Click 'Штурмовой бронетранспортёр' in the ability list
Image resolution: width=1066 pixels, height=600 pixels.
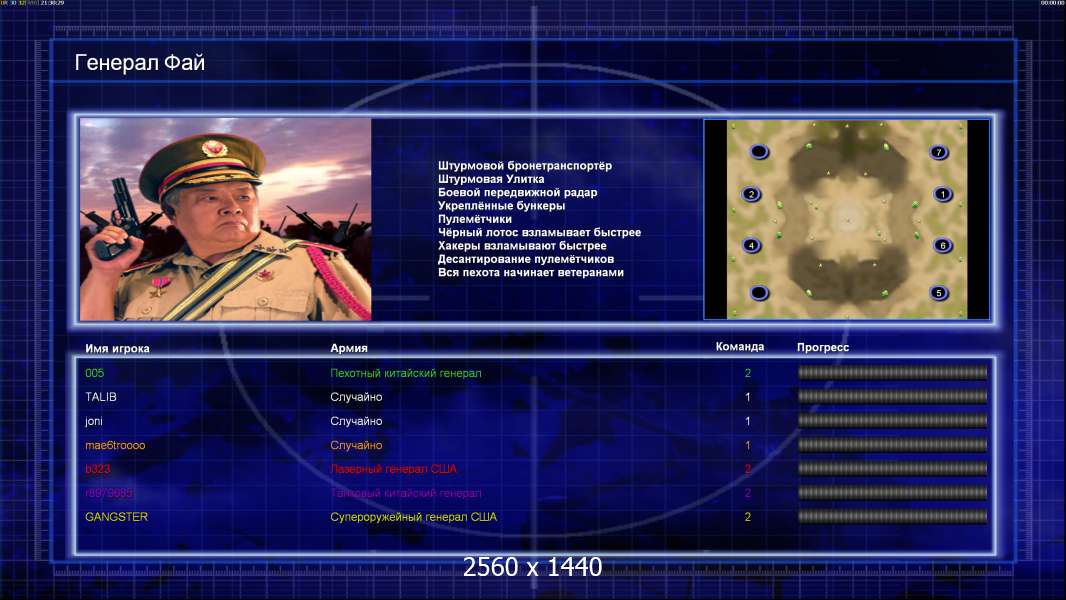pos(525,166)
